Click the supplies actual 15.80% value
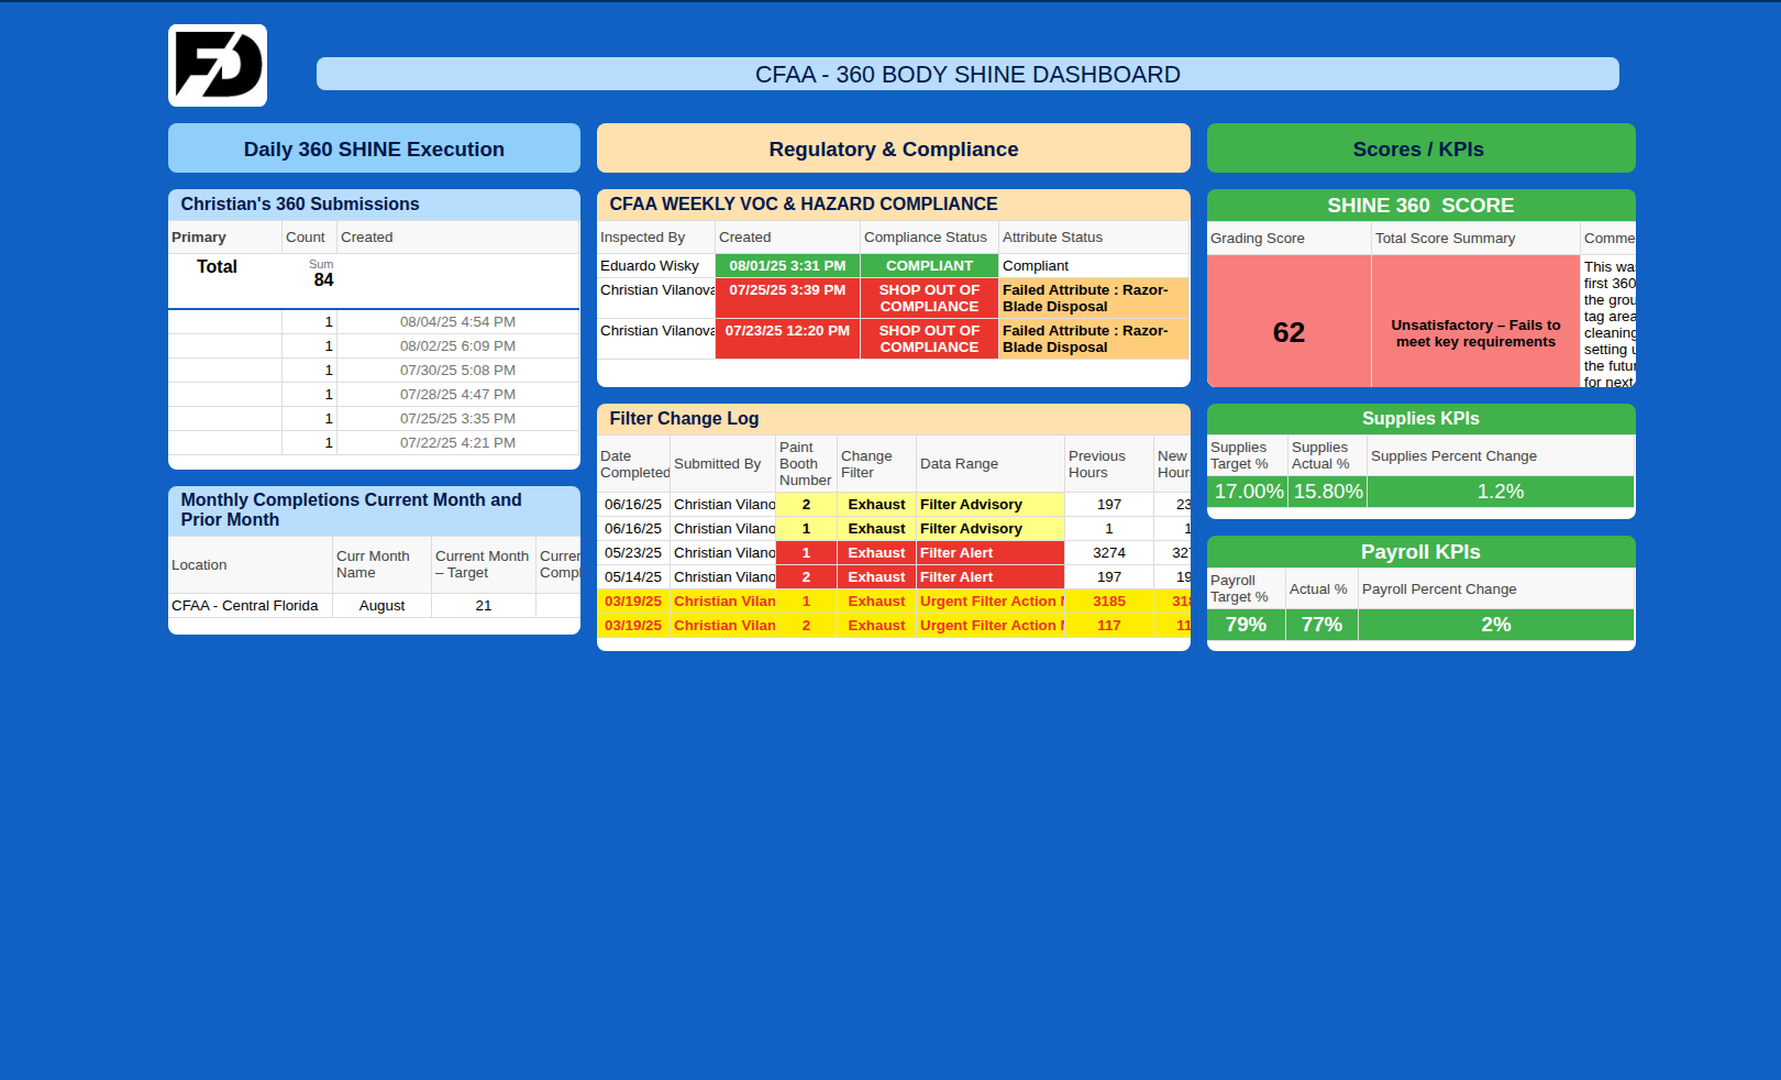The height and width of the screenshot is (1080, 1781). (x=1328, y=491)
